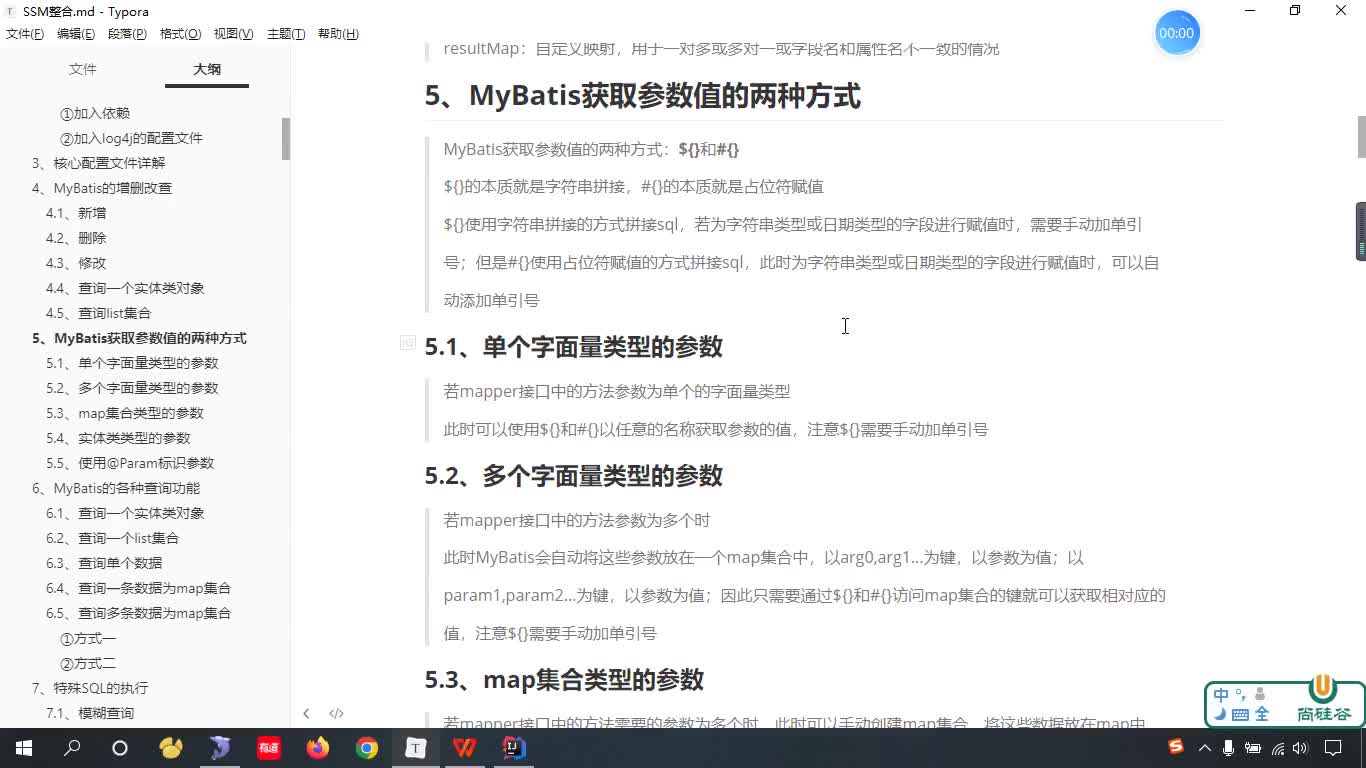This screenshot has height=768, width=1366.
Task: Open the 文件(F) menu
Action: 25,34
